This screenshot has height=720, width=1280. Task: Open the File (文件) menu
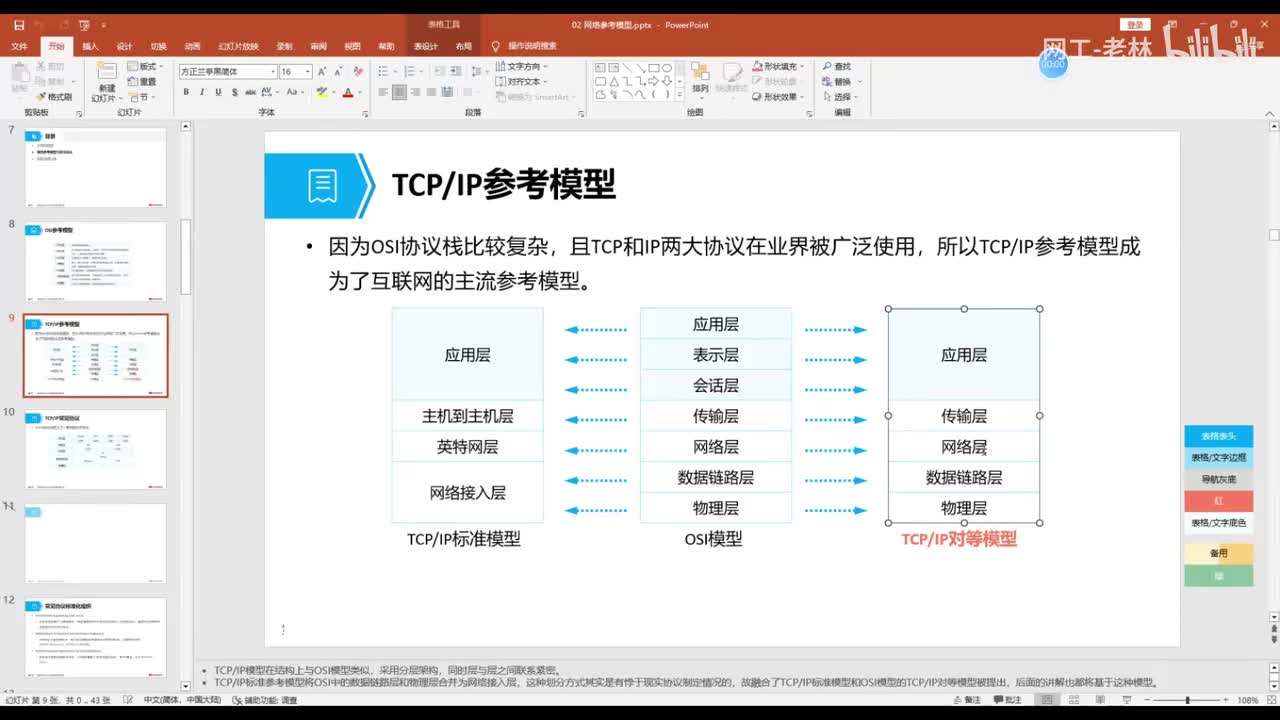pyautogui.click(x=19, y=46)
